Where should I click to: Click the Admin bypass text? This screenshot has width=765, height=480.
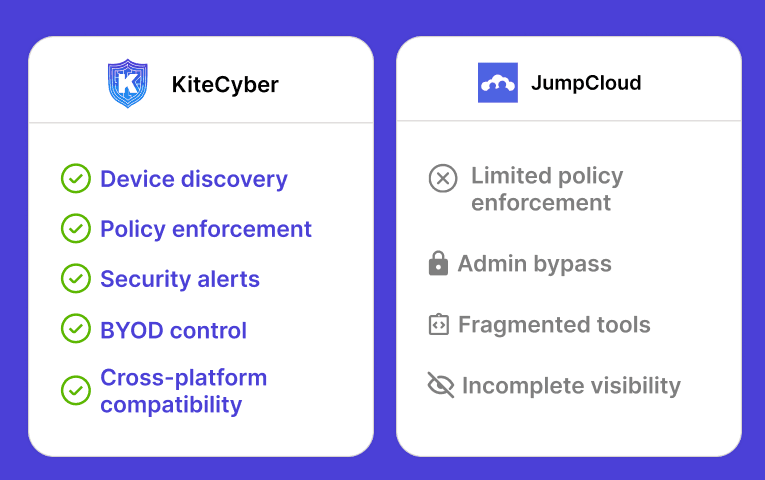pos(534,264)
